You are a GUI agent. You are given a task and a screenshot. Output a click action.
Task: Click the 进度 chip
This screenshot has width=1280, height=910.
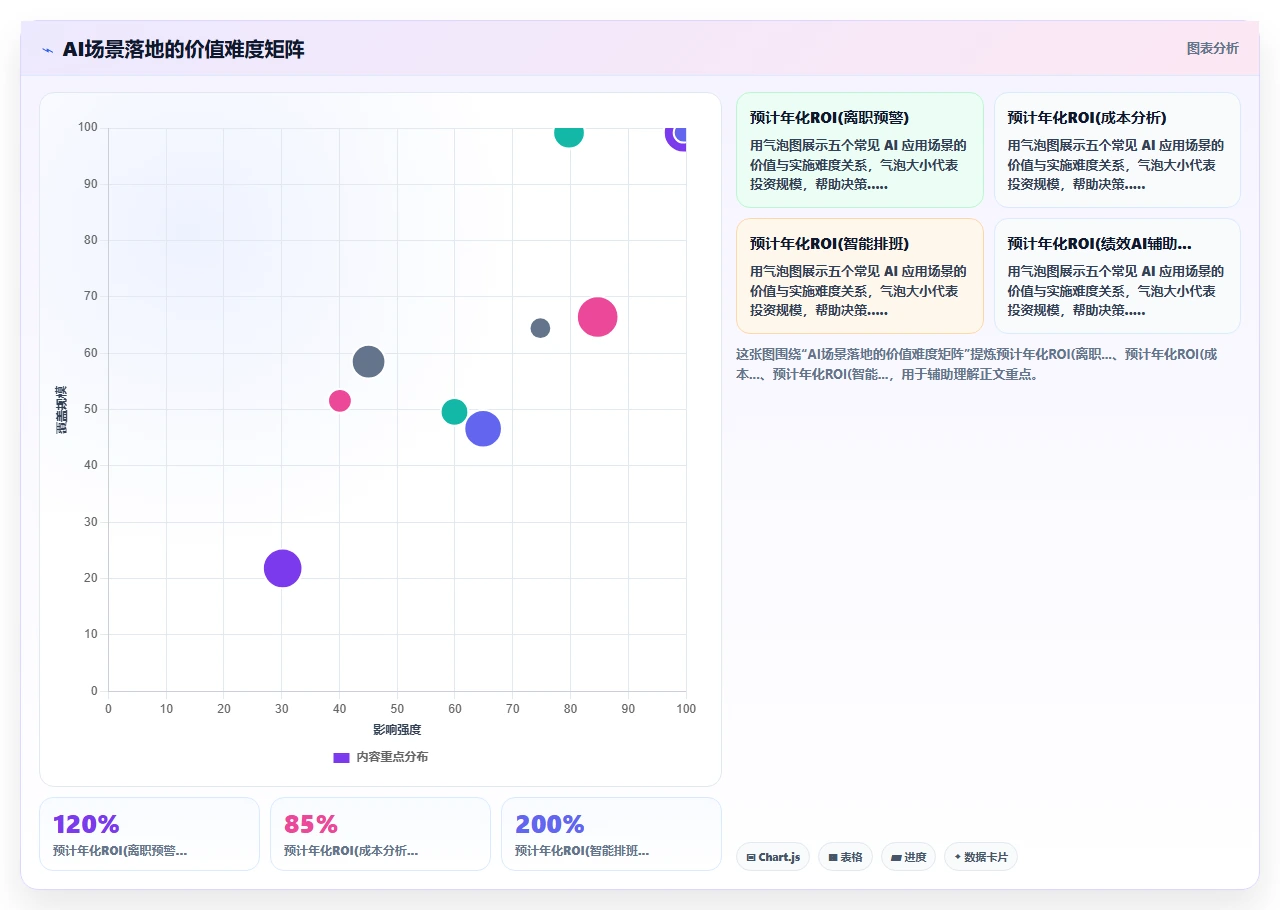point(908,857)
